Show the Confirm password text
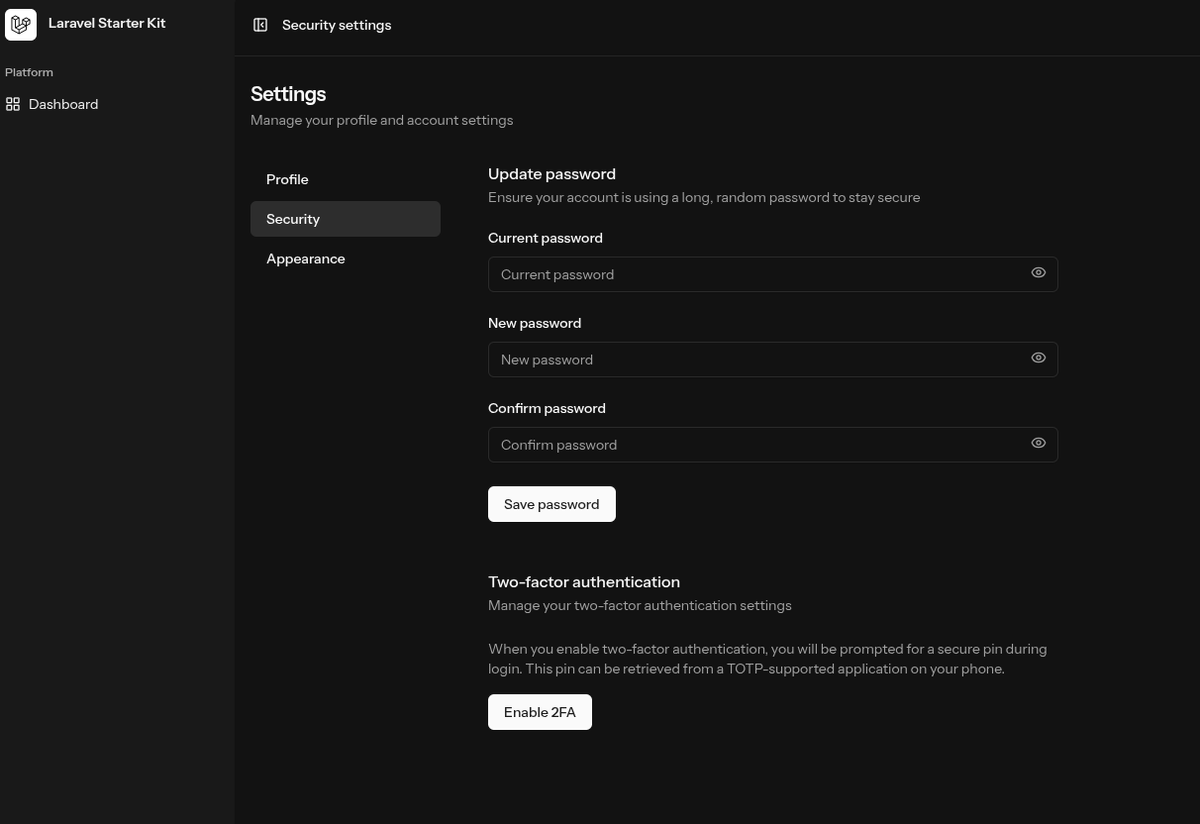Viewport: 1200px width, 824px height. point(1038,443)
